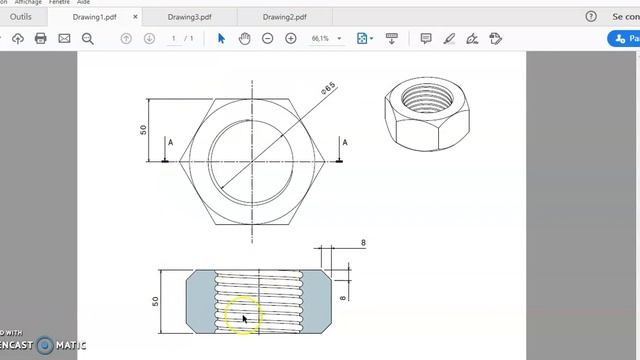Click the Se connecter link
The height and width of the screenshot is (360, 640).
[x=626, y=17]
